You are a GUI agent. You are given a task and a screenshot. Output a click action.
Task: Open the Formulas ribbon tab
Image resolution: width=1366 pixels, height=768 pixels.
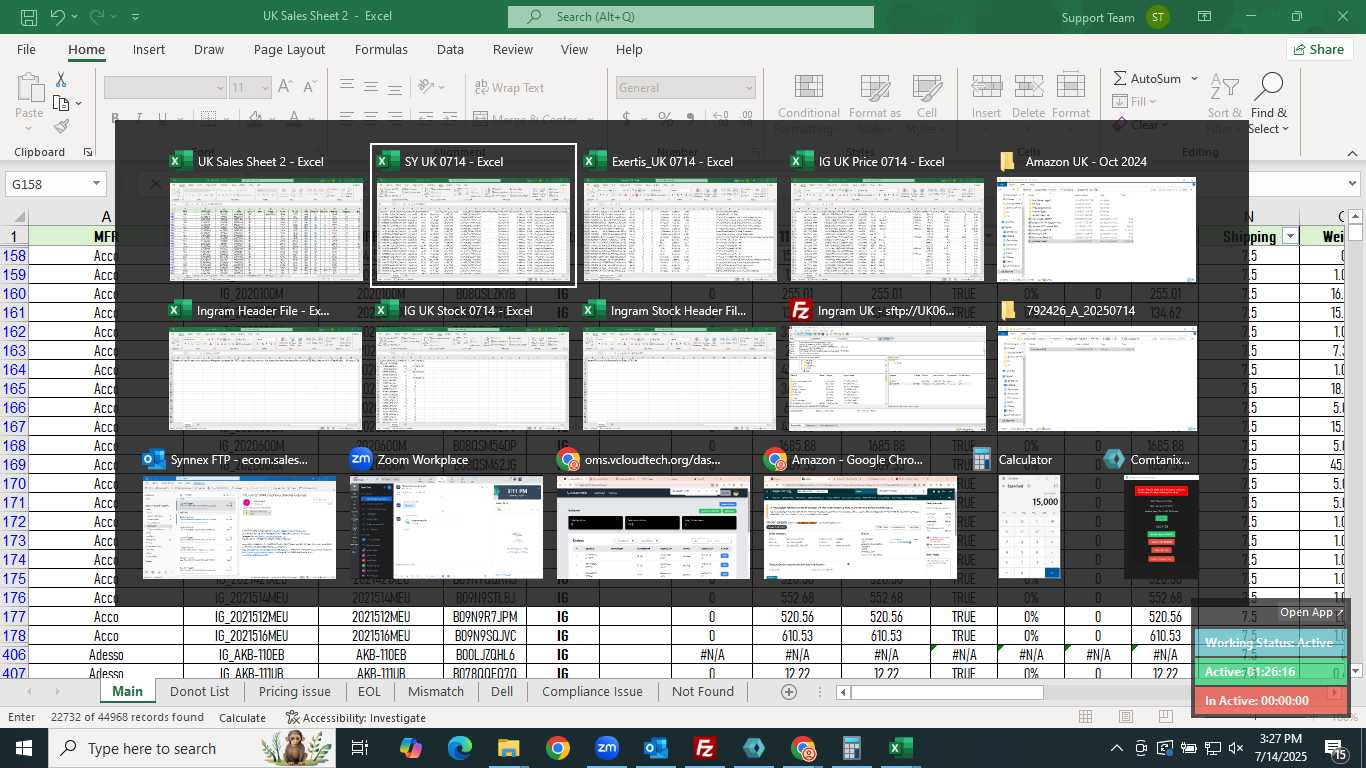tap(381, 49)
